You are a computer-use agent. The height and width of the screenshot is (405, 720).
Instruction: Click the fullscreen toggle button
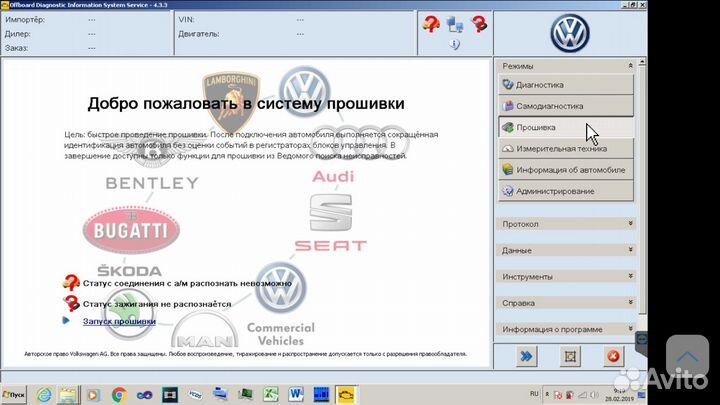(x=570, y=356)
